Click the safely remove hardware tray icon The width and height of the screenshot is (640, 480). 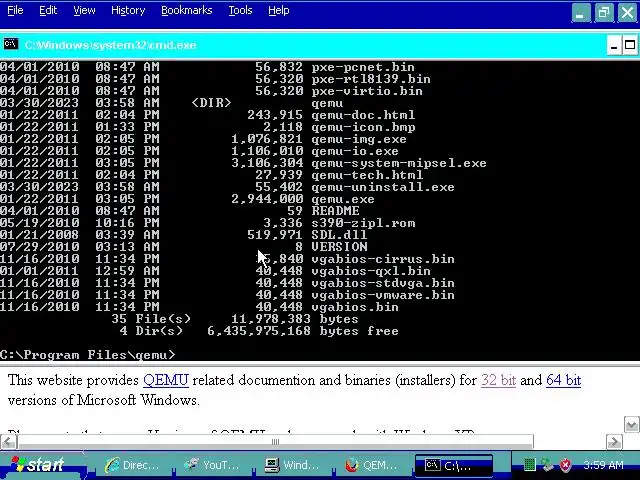pos(547,464)
